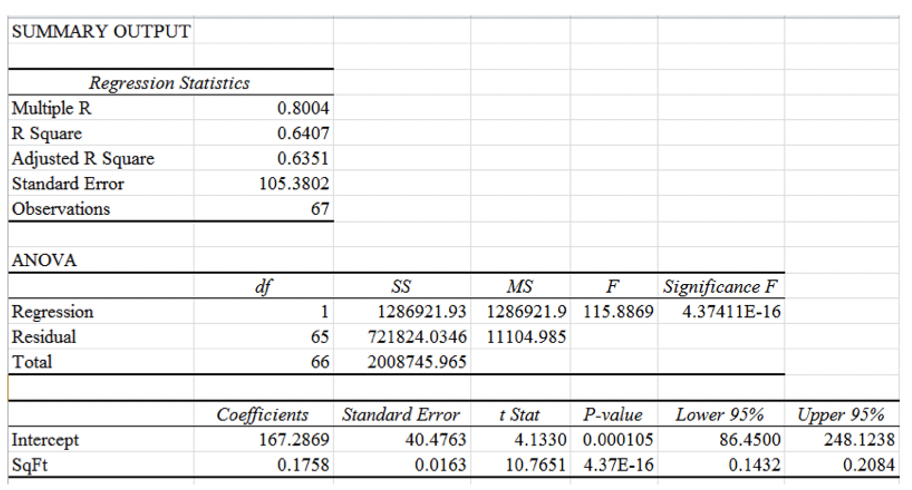The width and height of the screenshot is (912, 490).
Task: Click the Regression Statistics header cell
Action: tap(170, 83)
